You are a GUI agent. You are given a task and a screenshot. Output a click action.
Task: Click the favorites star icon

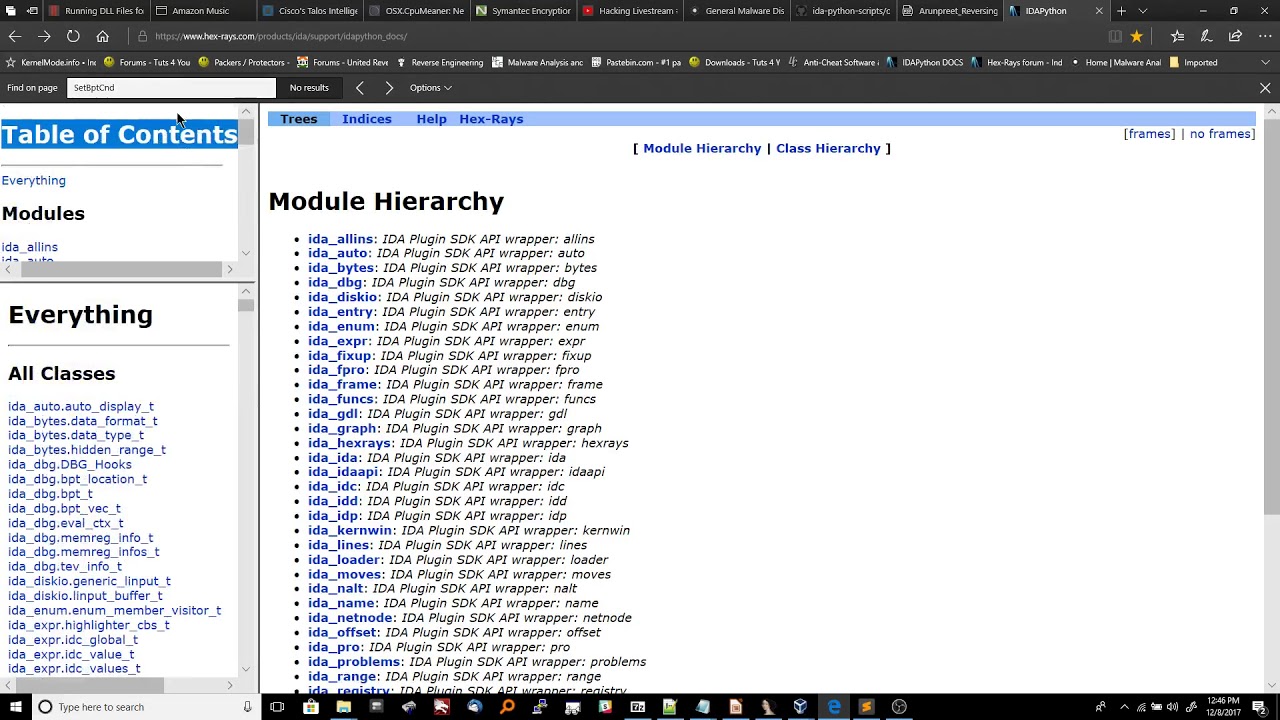[1136, 36]
